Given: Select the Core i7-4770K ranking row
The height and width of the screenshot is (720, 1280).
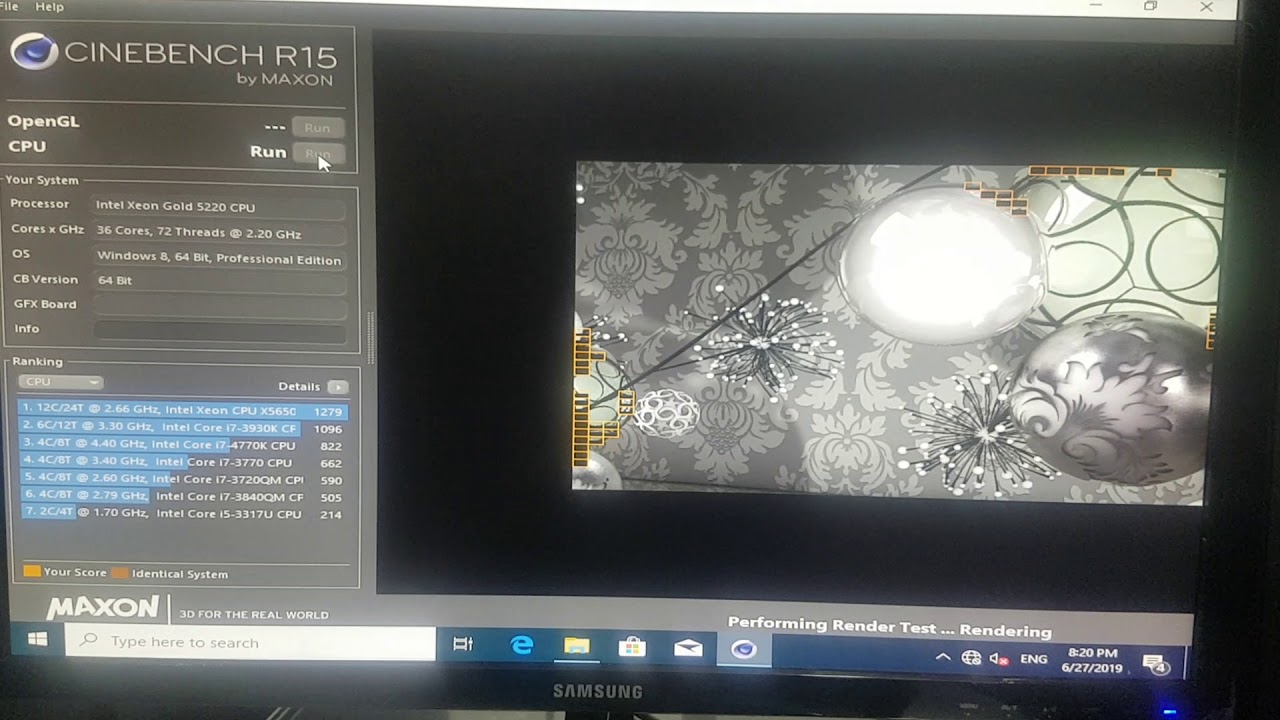Looking at the screenshot, I should pyautogui.click(x=182, y=445).
